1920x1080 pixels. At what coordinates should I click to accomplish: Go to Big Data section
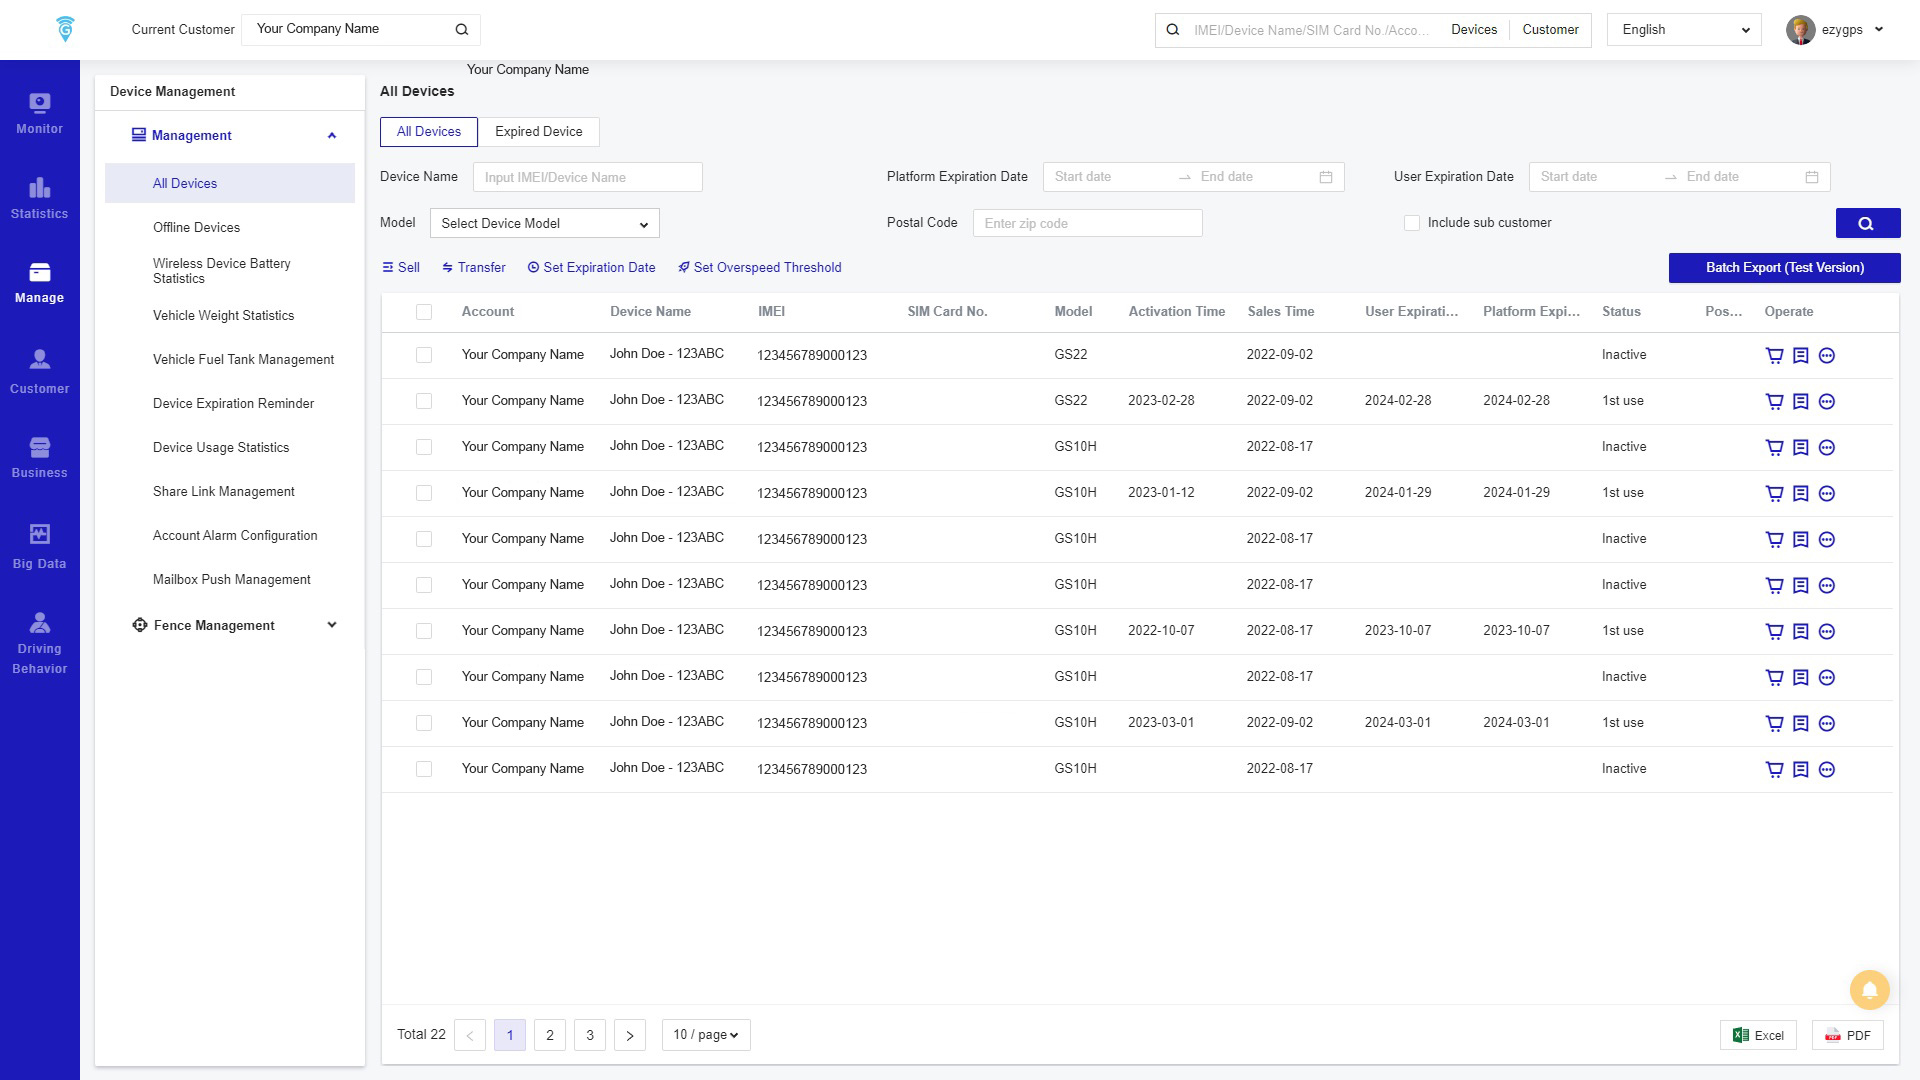(39, 547)
